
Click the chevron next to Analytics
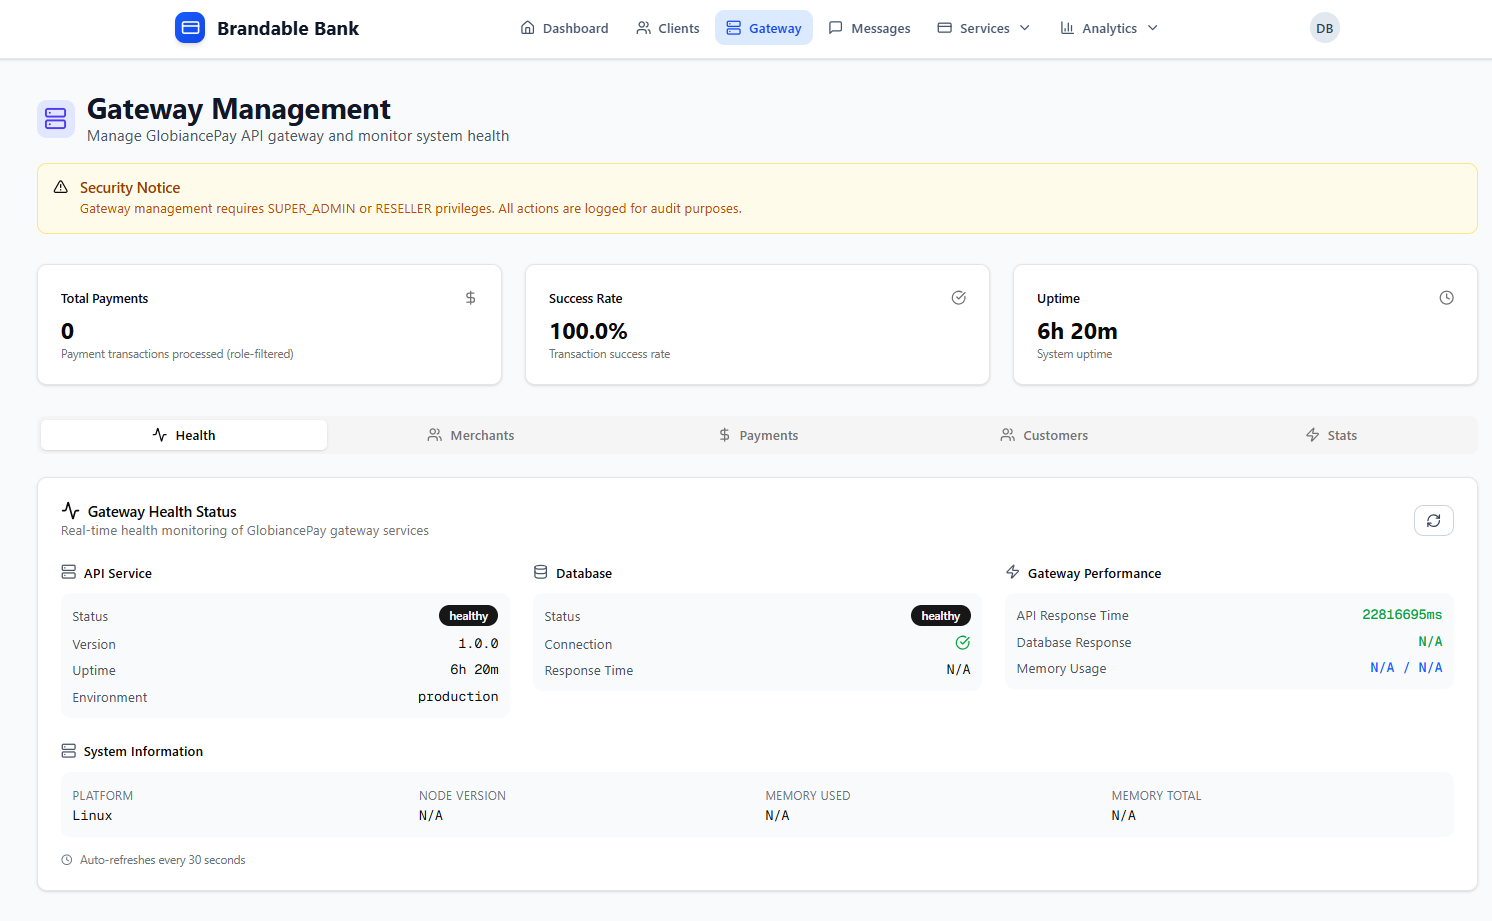1153,28
